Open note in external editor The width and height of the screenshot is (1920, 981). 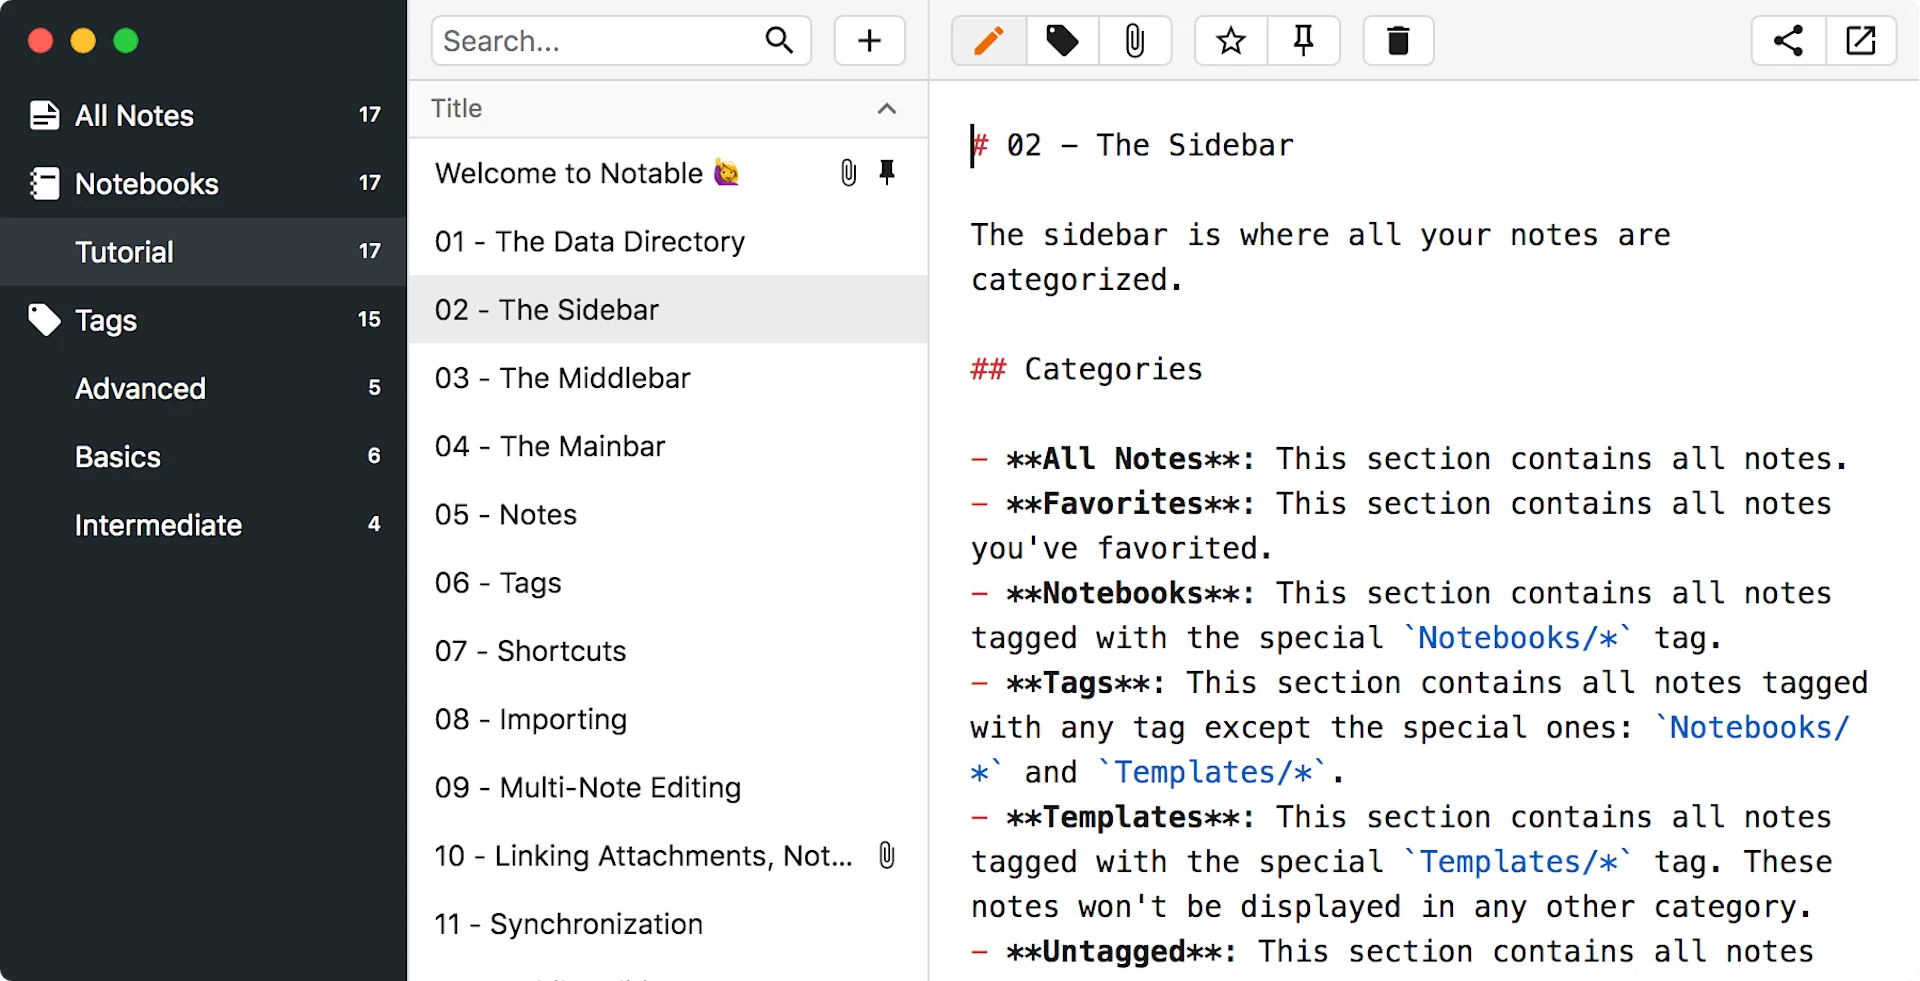tap(1862, 41)
